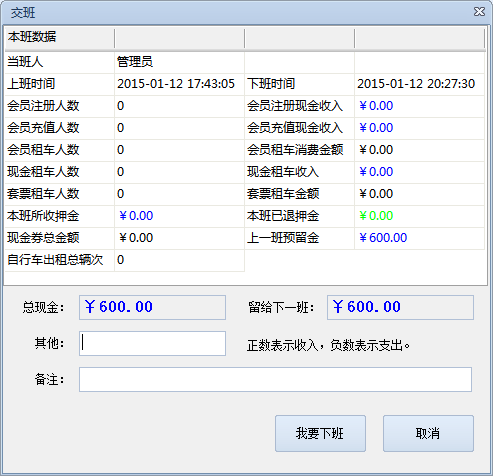The image size is (493, 476).
Task: Select the 下班时间 value cell
Action: click(x=419, y=84)
